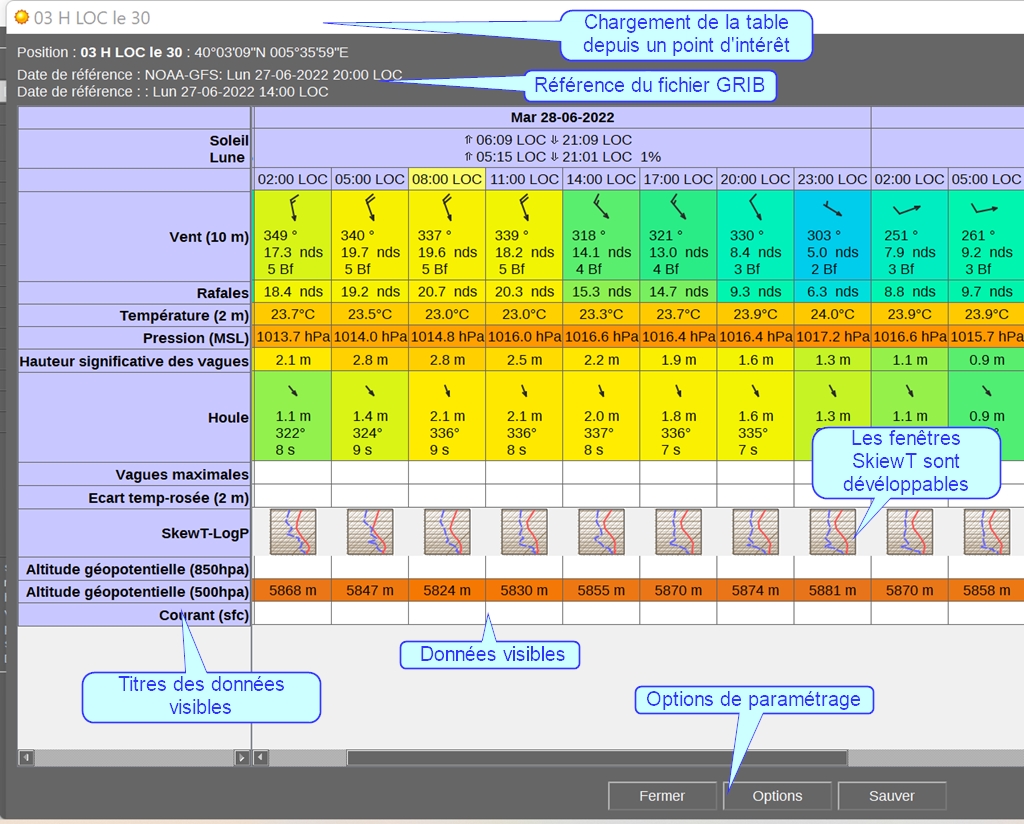Click the Sauver button

(x=892, y=796)
